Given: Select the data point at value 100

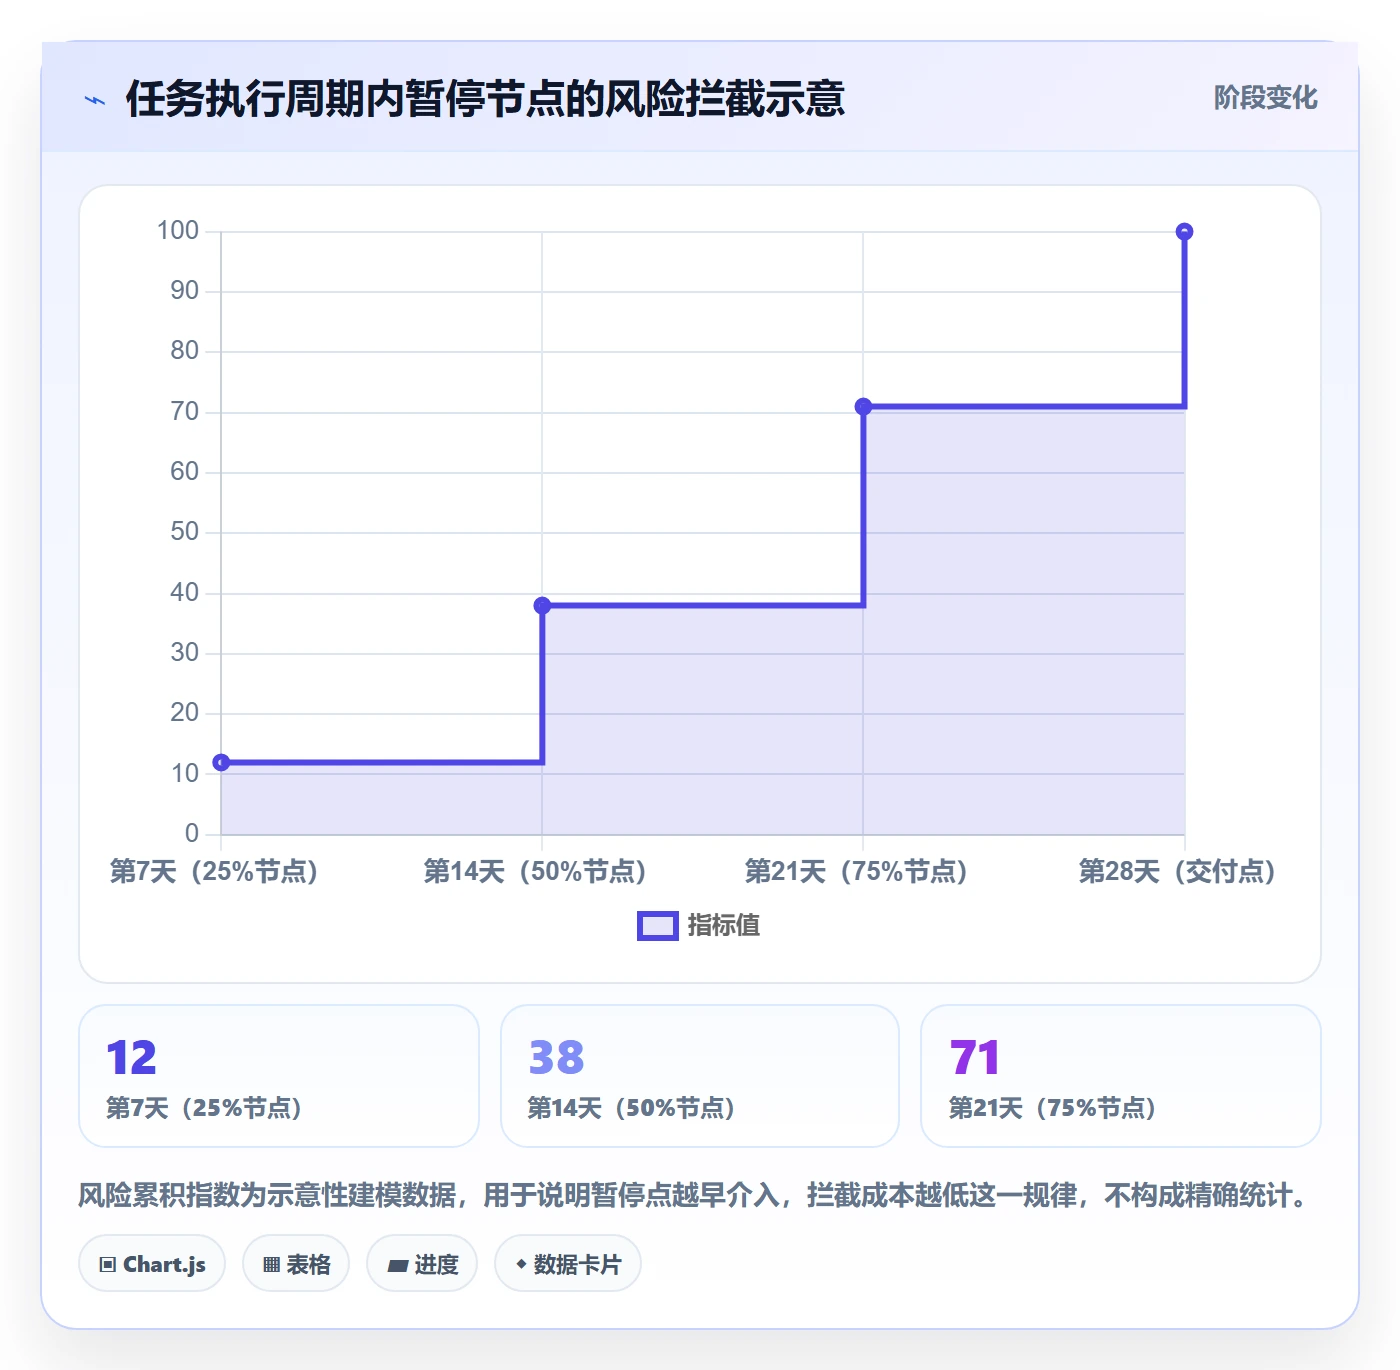Looking at the screenshot, I should tap(1184, 232).
